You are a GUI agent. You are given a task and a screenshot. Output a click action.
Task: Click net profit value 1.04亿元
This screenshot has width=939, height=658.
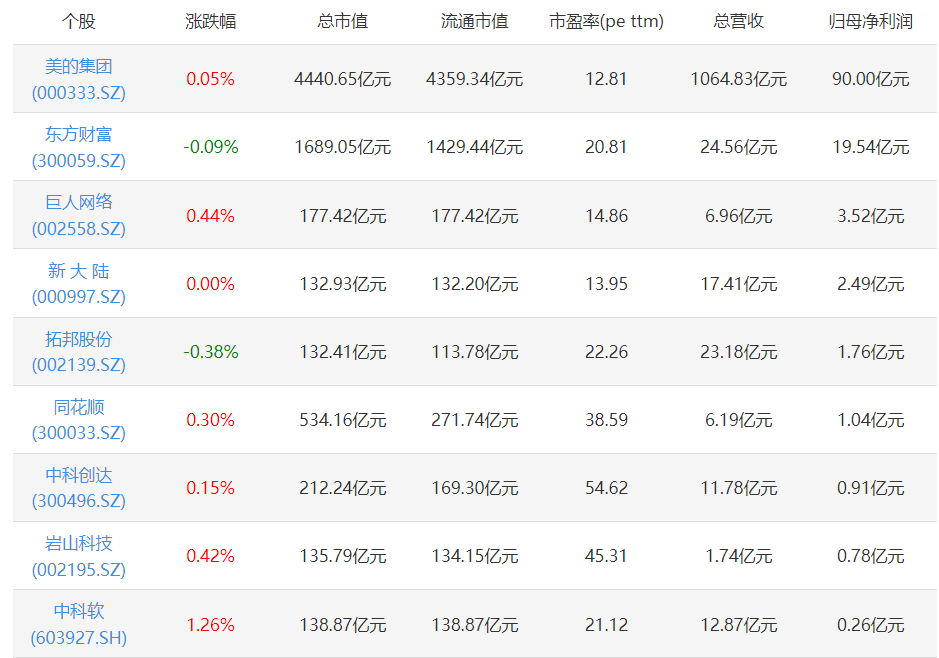[x=871, y=420]
